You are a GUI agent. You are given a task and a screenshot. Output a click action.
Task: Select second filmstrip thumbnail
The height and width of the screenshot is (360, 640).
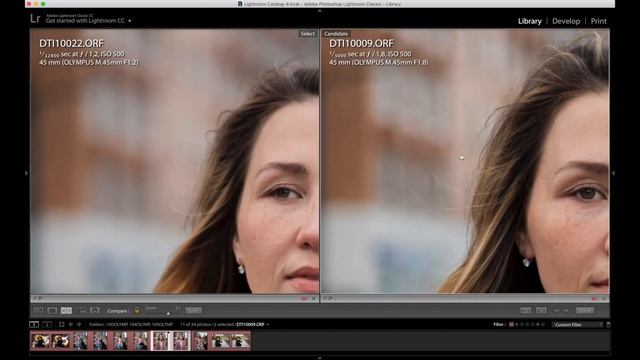(61, 341)
